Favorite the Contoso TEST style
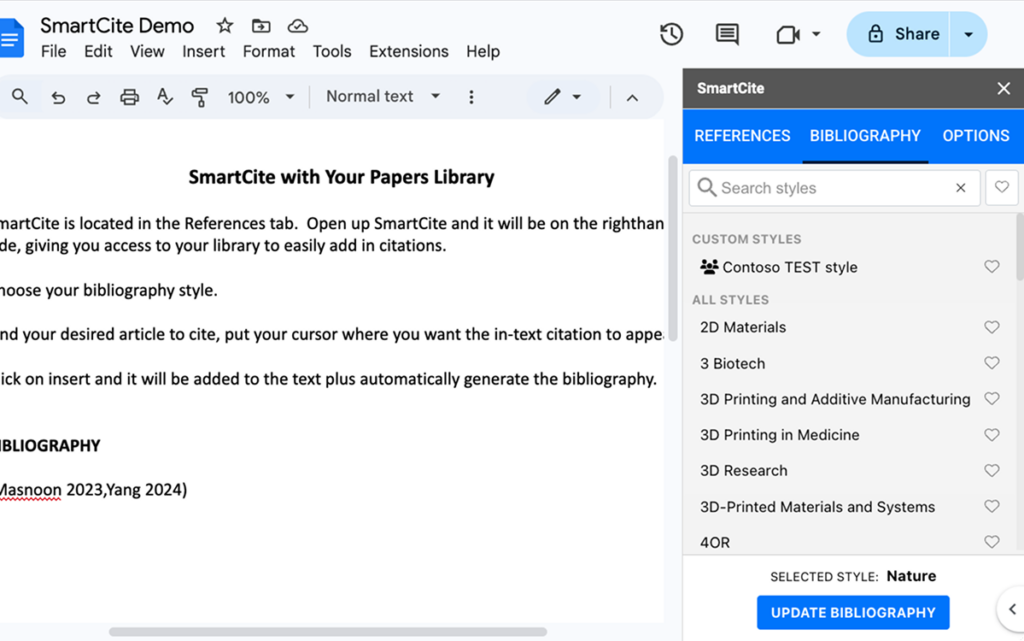This screenshot has width=1024, height=641. coord(991,266)
